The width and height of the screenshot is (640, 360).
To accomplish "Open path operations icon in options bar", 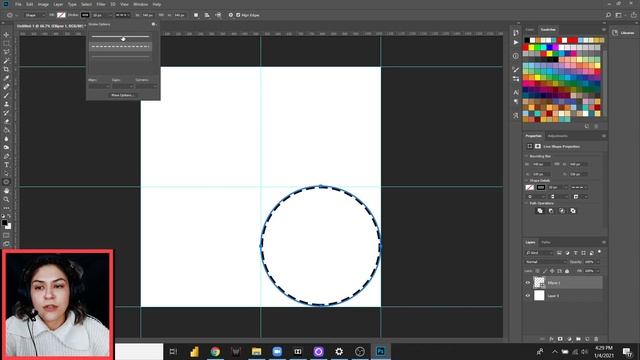I will 196,15.
